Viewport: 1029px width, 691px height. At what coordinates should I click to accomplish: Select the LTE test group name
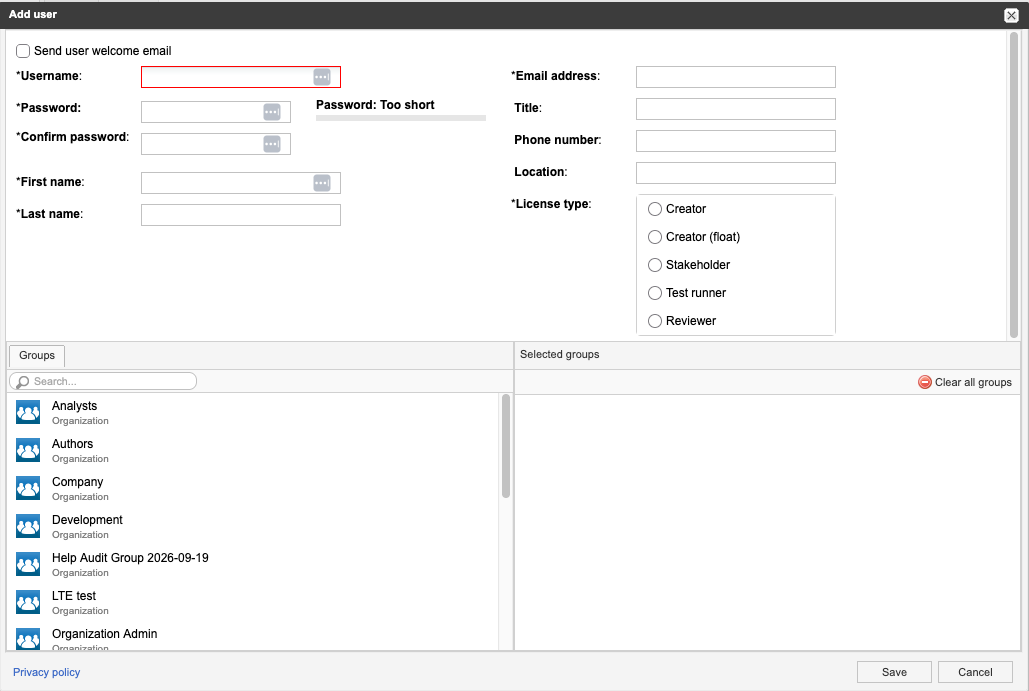pyautogui.click(x=74, y=596)
